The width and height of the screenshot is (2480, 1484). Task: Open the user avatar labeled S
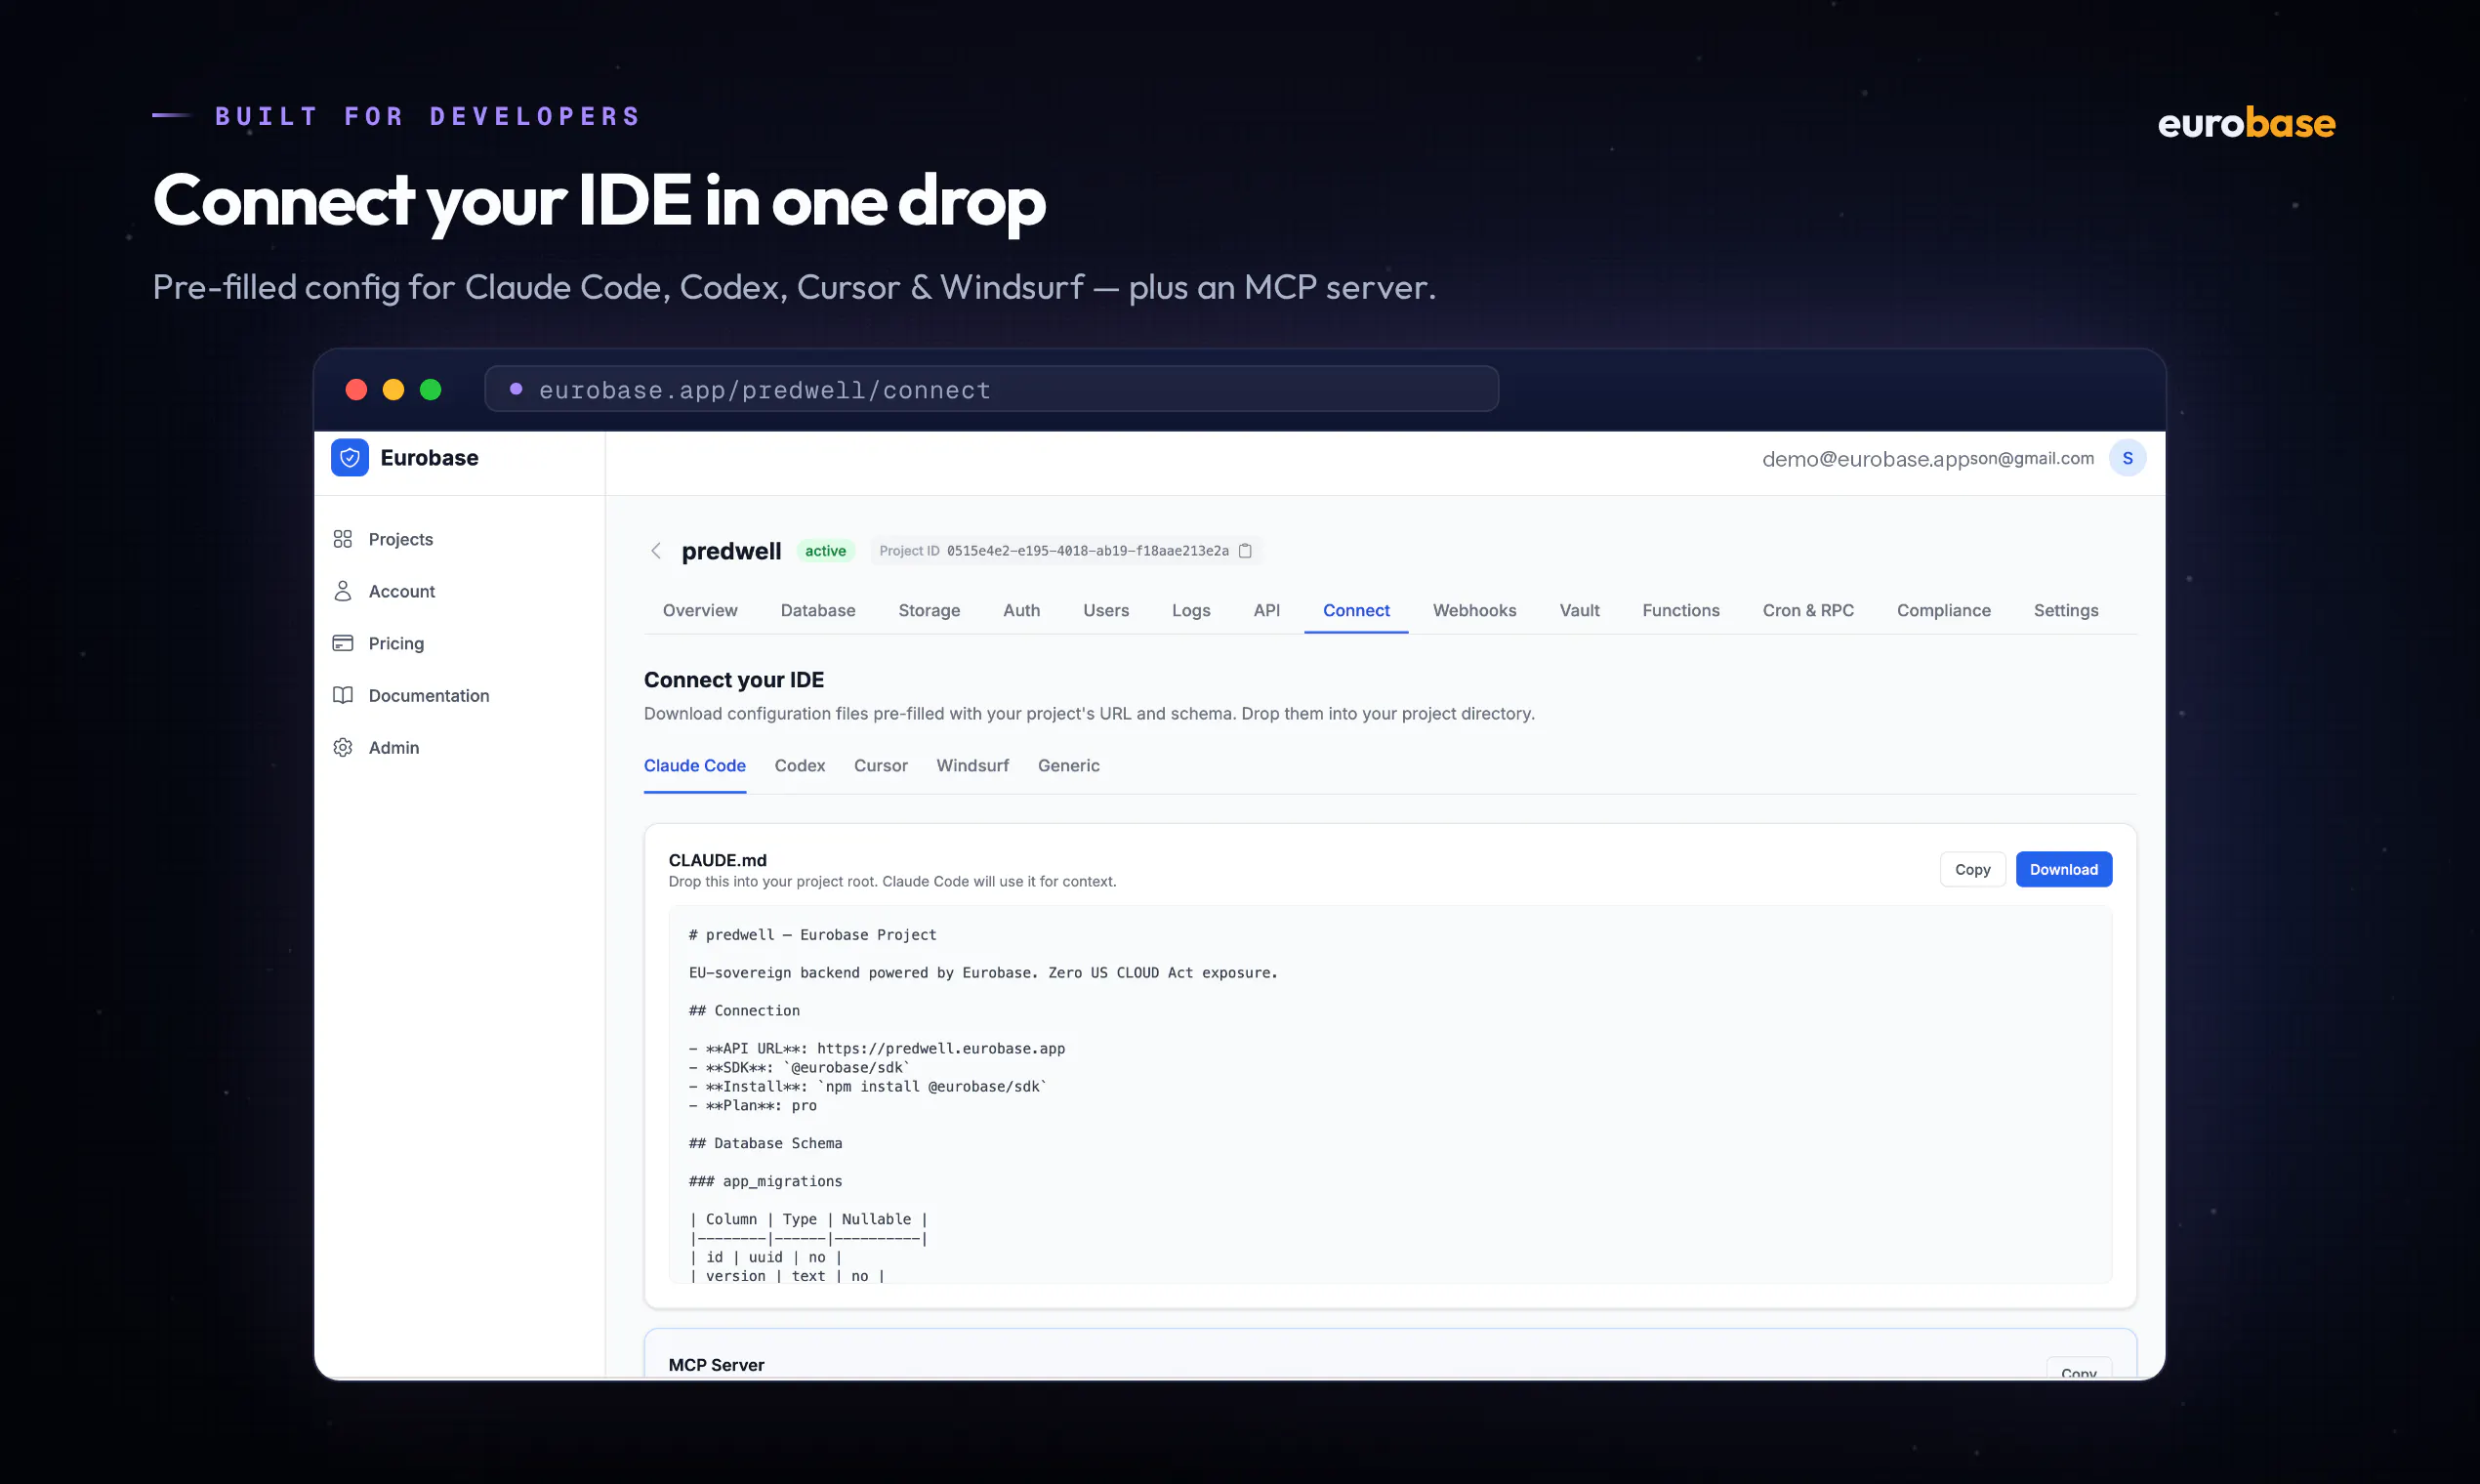point(2127,458)
